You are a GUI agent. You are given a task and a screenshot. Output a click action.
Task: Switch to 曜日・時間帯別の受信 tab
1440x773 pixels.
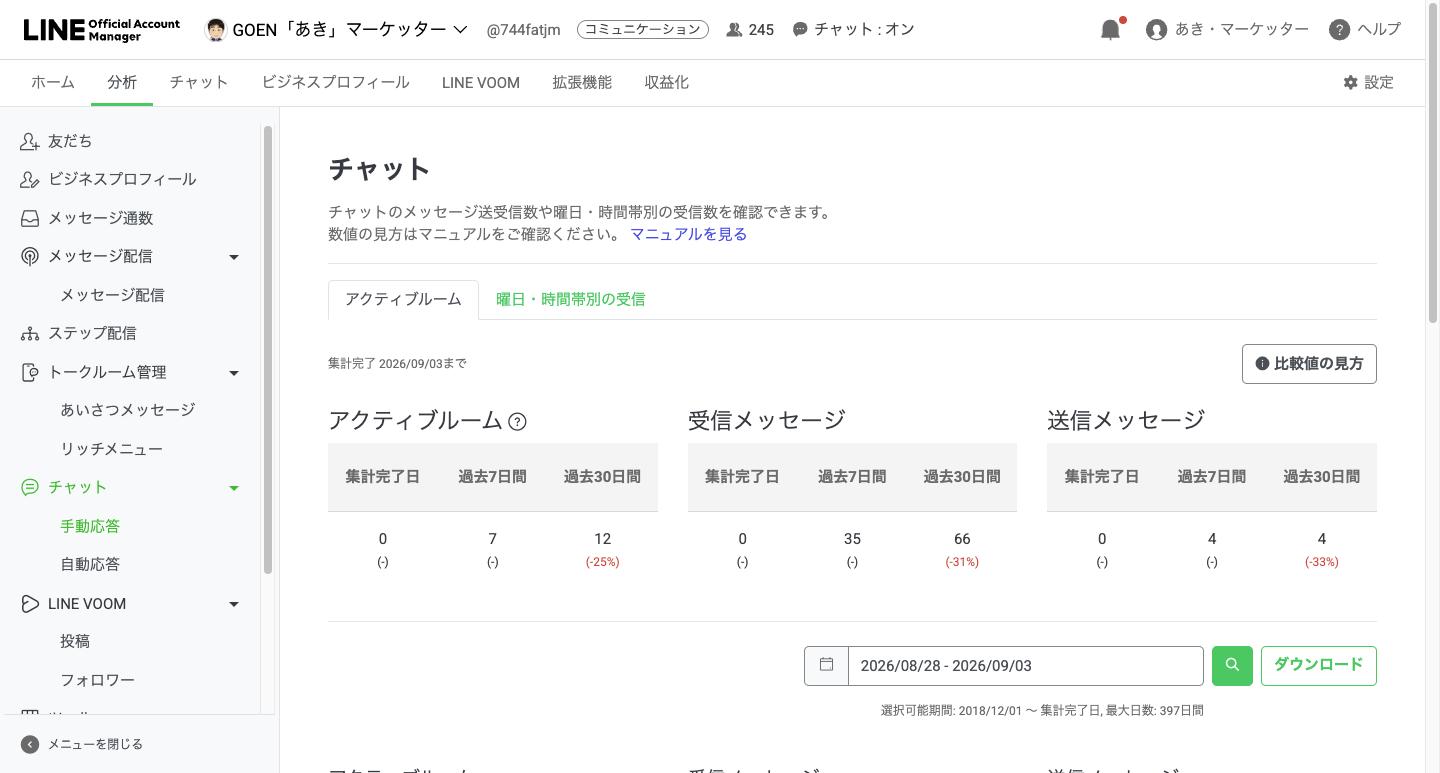[x=571, y=300]
